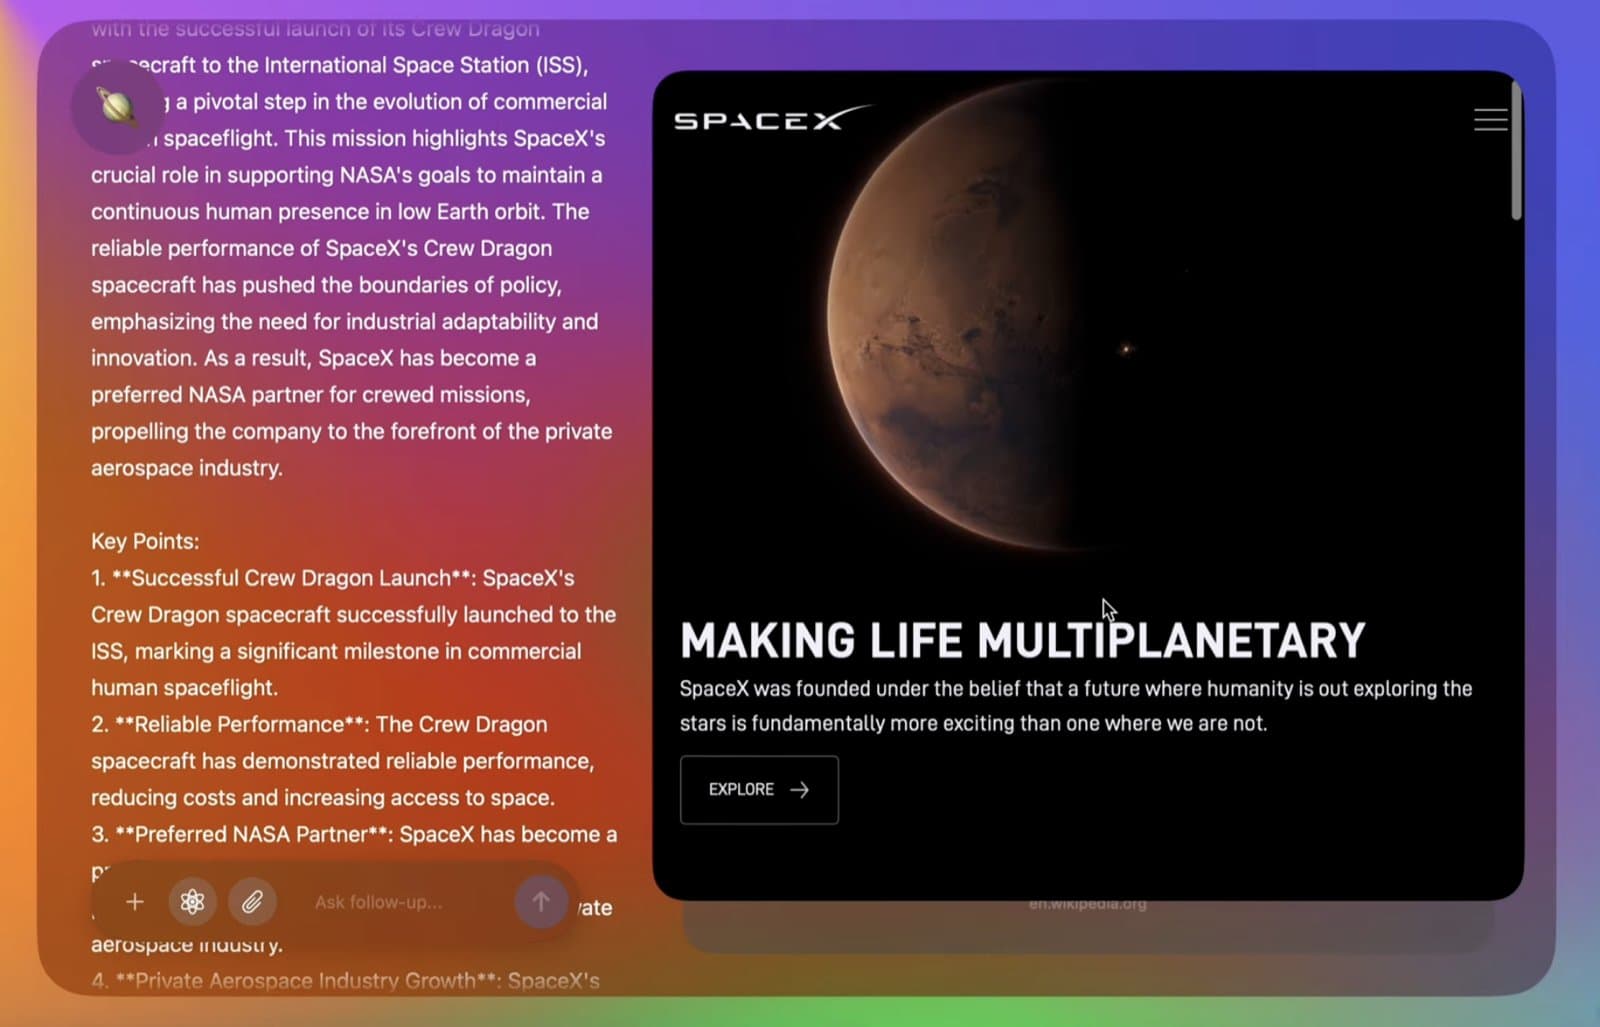Click the MAKING LIFE MULTIPLANETARY headline
Viewport: 1600px width, 1027px height.
(1022, 641)
